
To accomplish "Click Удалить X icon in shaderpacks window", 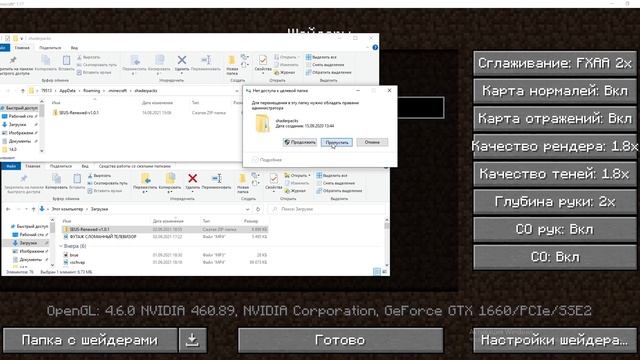I will [x=182, y=60].
